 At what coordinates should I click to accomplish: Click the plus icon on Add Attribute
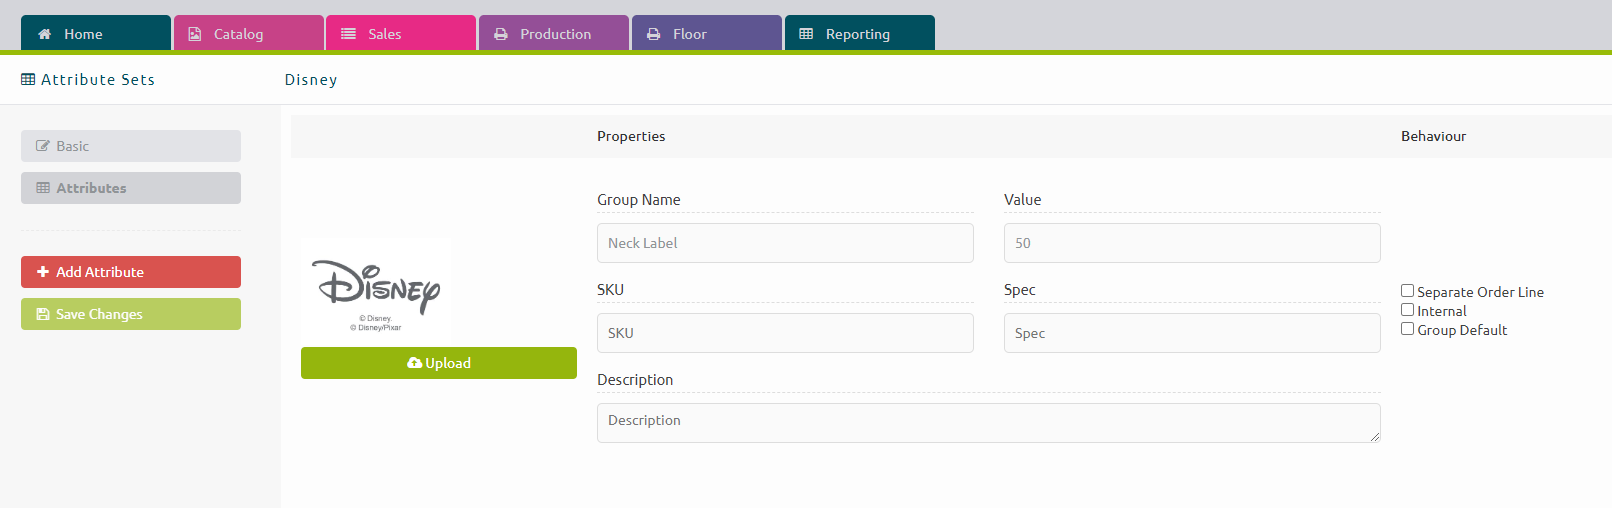43,272
